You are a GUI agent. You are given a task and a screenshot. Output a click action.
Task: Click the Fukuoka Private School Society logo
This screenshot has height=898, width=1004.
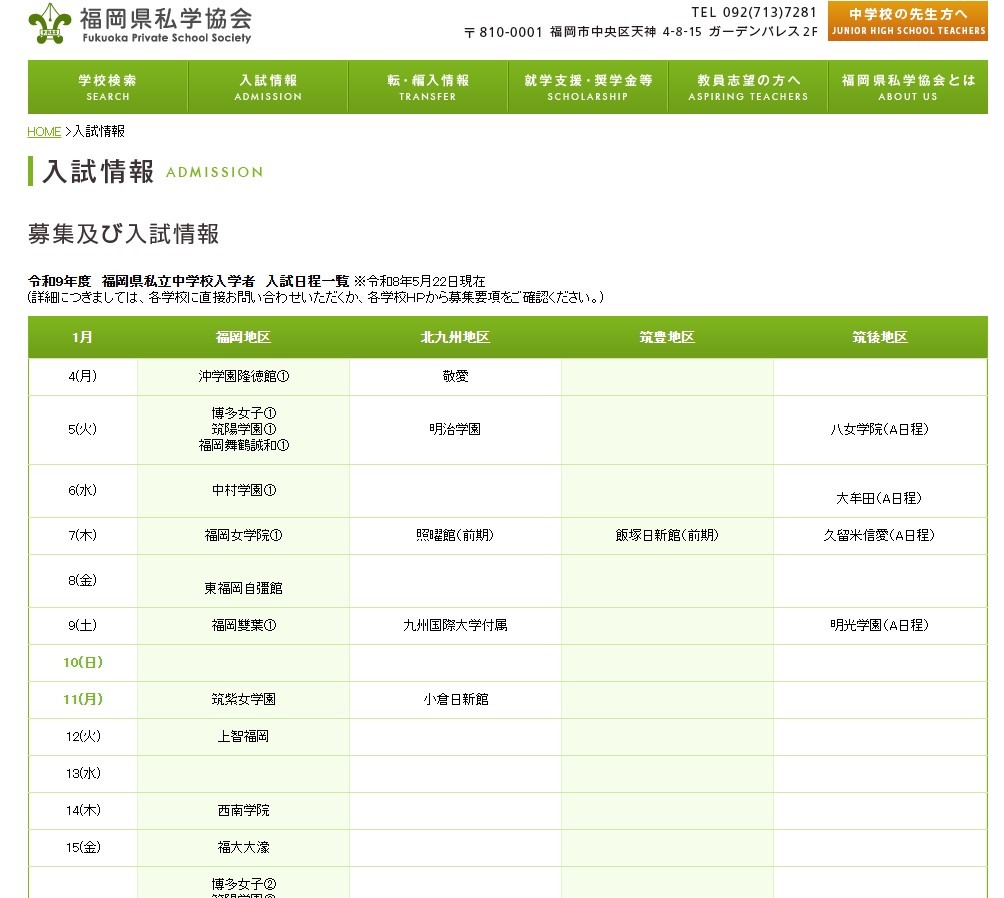point(140,24)
